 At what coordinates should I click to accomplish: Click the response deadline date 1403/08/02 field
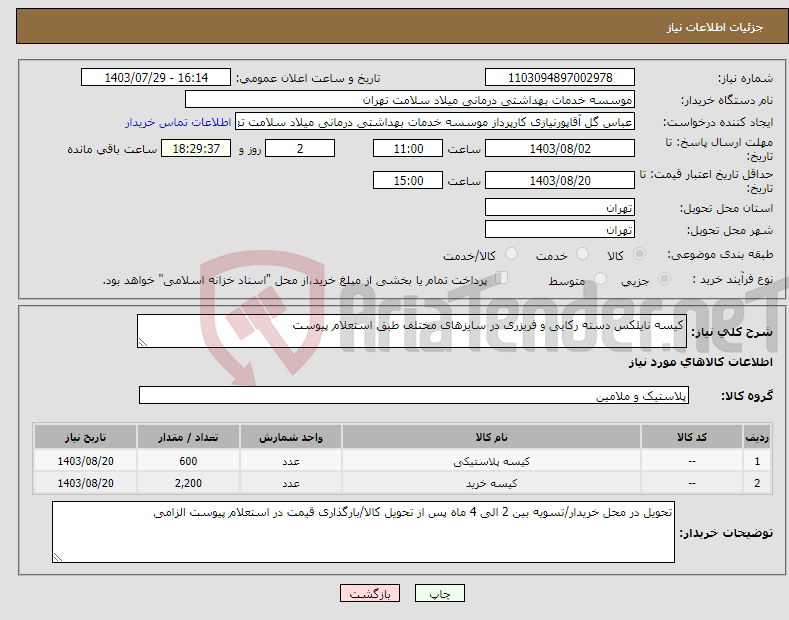(x=560, y=148)
